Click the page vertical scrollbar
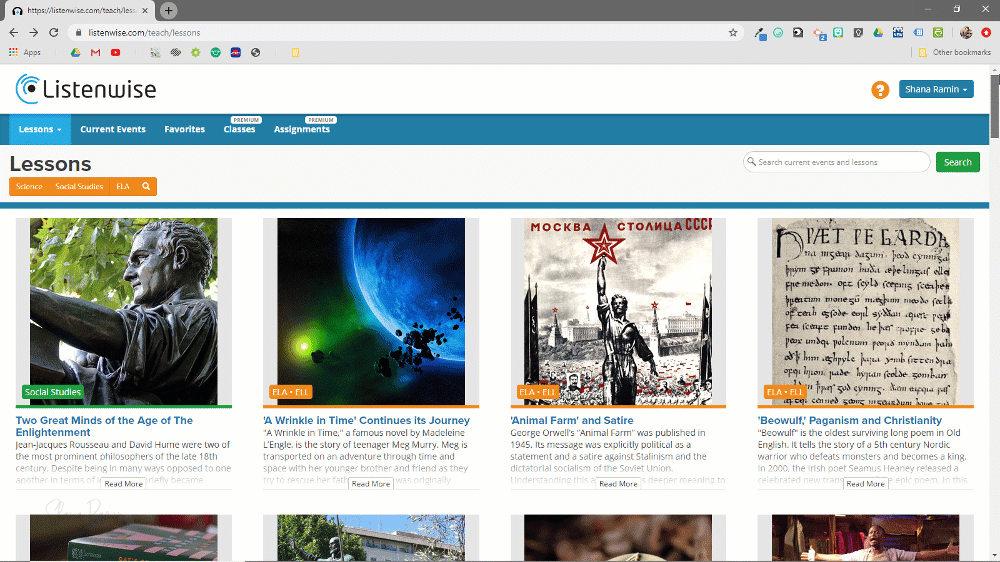Screen dimensions: 1000x562 click(994, 107)
